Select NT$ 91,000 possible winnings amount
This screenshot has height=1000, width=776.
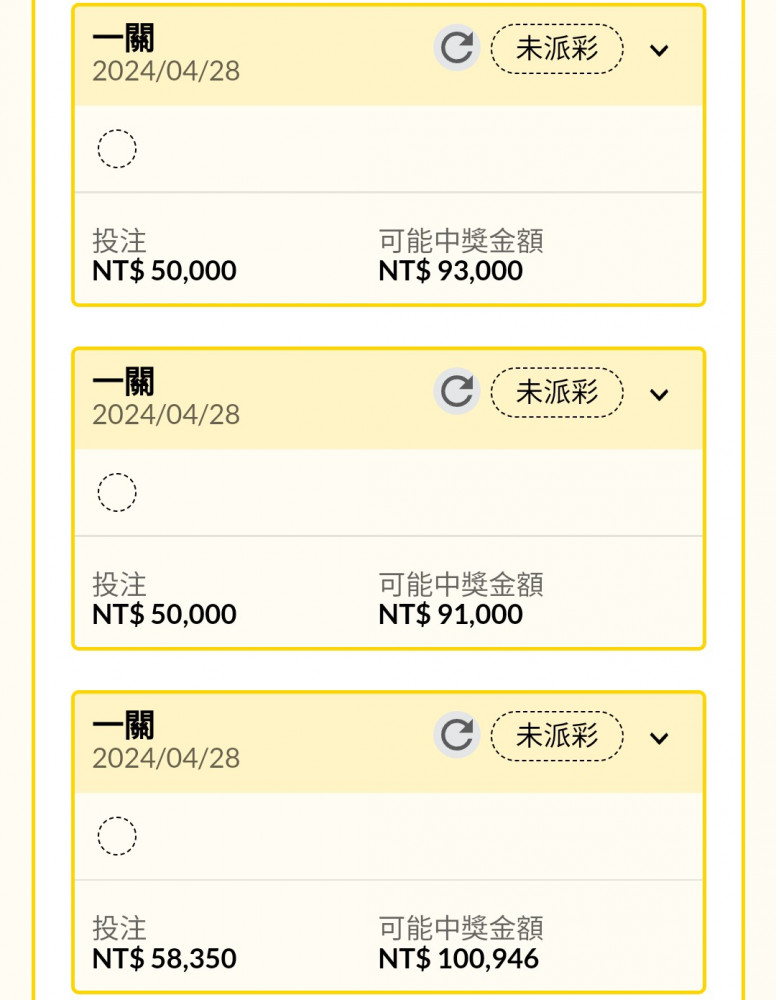450,615
